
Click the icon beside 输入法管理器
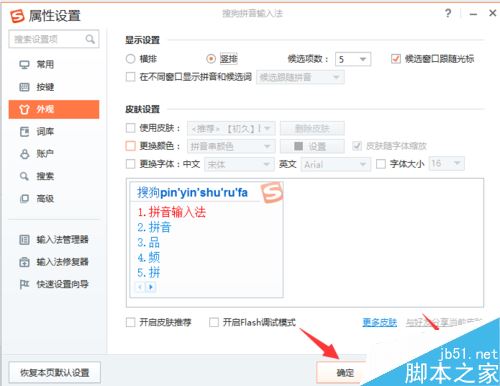point(24,240)
